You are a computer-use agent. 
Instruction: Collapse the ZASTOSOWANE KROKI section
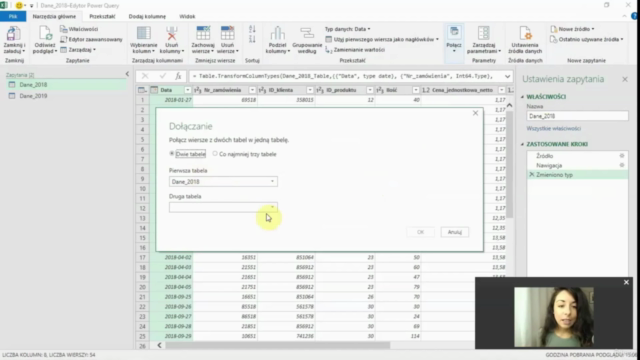[522, 144]
